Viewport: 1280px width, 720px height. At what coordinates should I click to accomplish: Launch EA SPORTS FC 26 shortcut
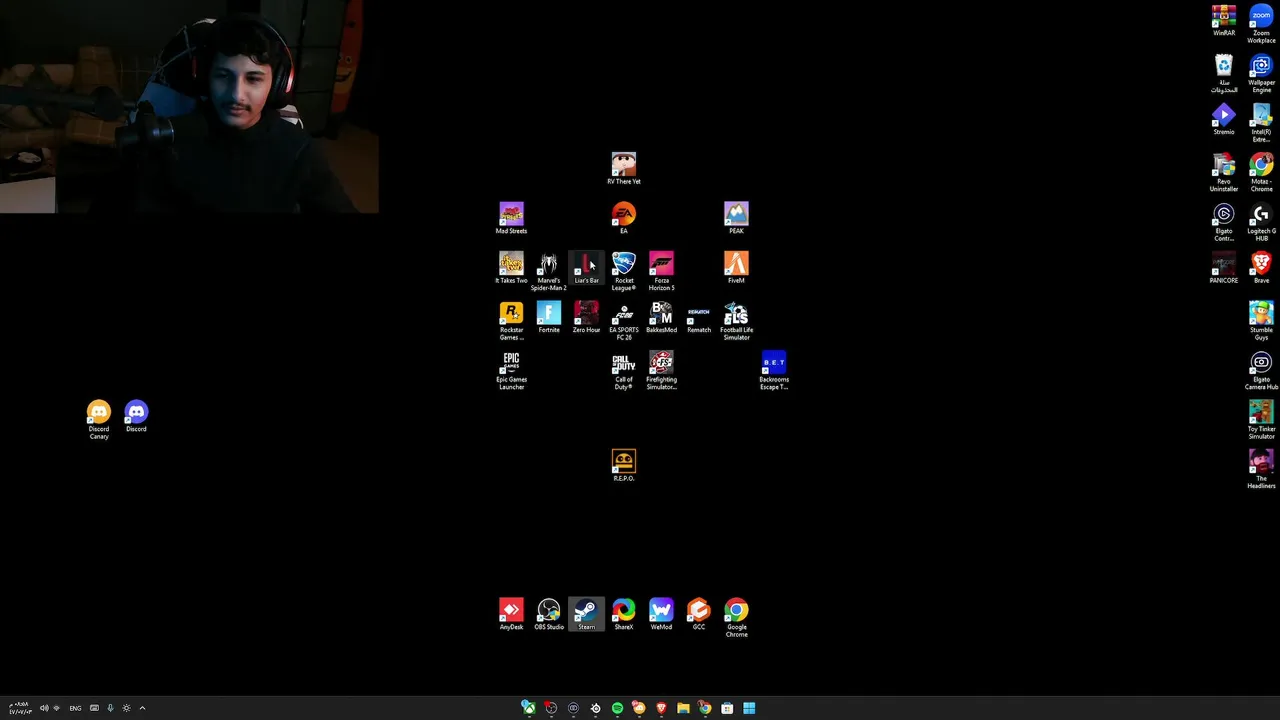pyautogui.click(x=624, y=321)
